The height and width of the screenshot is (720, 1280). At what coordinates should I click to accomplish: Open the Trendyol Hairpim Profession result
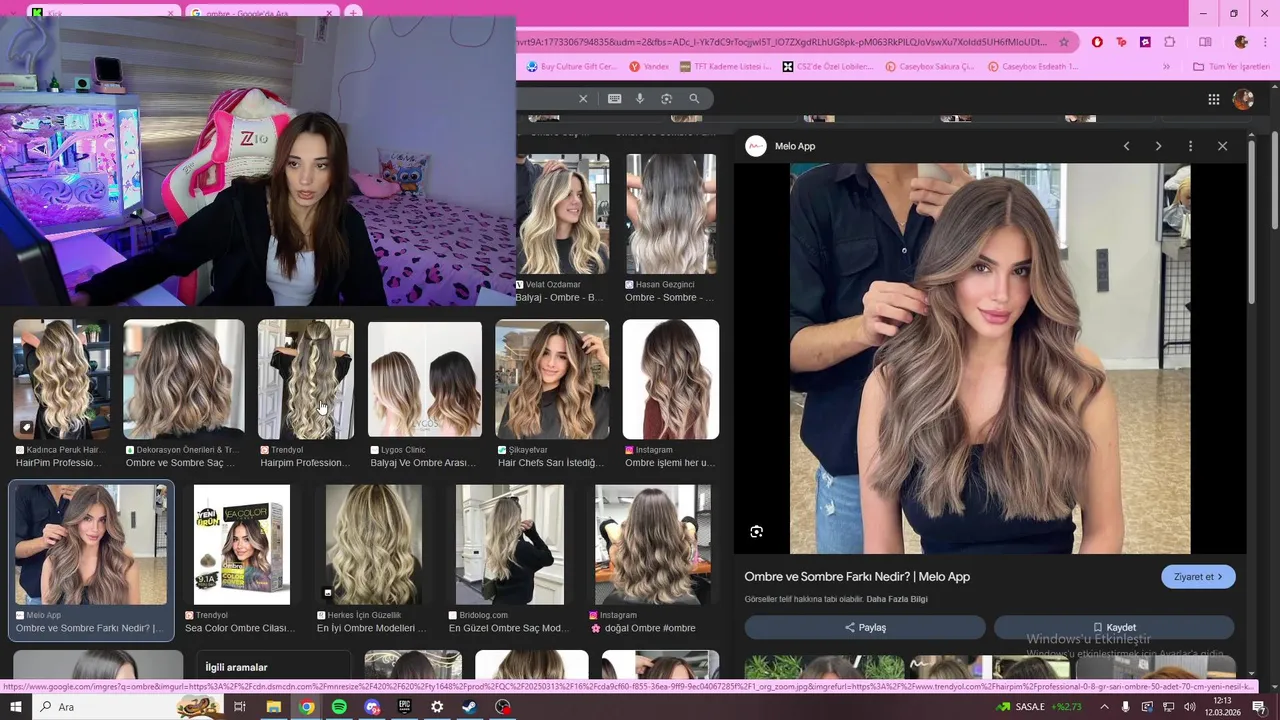point(305,394)
